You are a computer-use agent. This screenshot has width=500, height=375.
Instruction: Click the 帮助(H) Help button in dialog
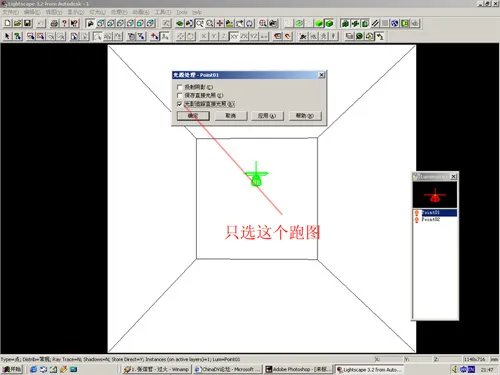coord(305,116)
